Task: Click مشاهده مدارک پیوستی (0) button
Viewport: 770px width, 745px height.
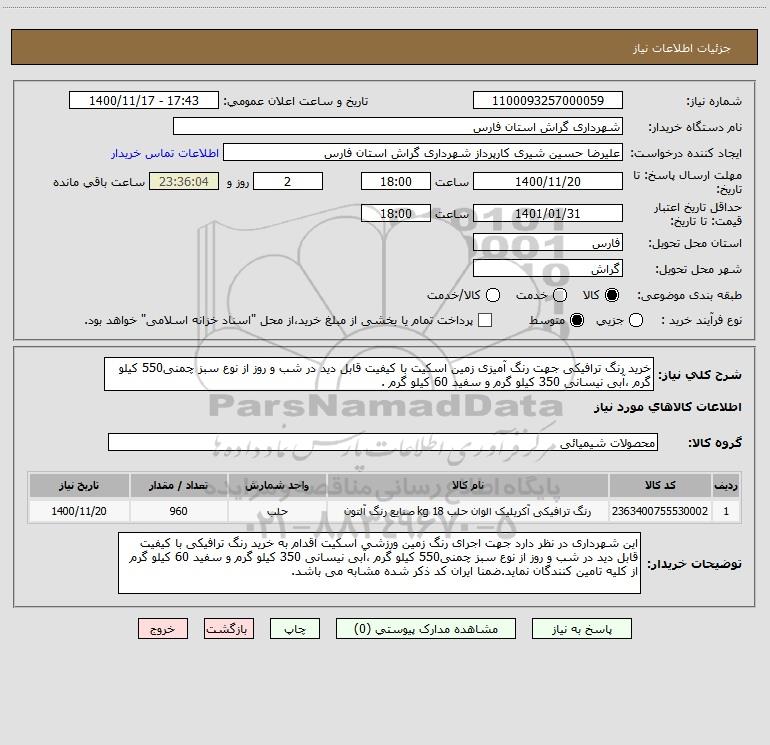Action: [426, 629]
